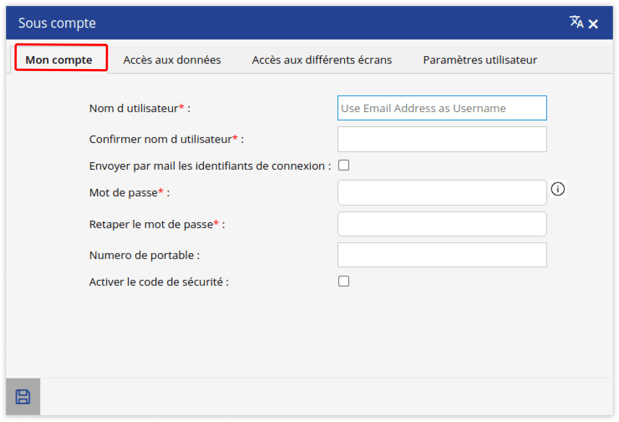619x422 pixels.
Task: Focus the Nom d utilisateur input field
Action: pyautogui.click(x=442, y=108)
